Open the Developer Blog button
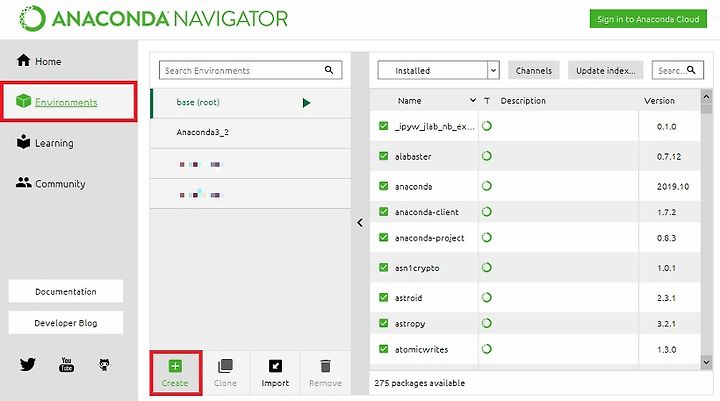The image size is (720, 401). [66, 322]
